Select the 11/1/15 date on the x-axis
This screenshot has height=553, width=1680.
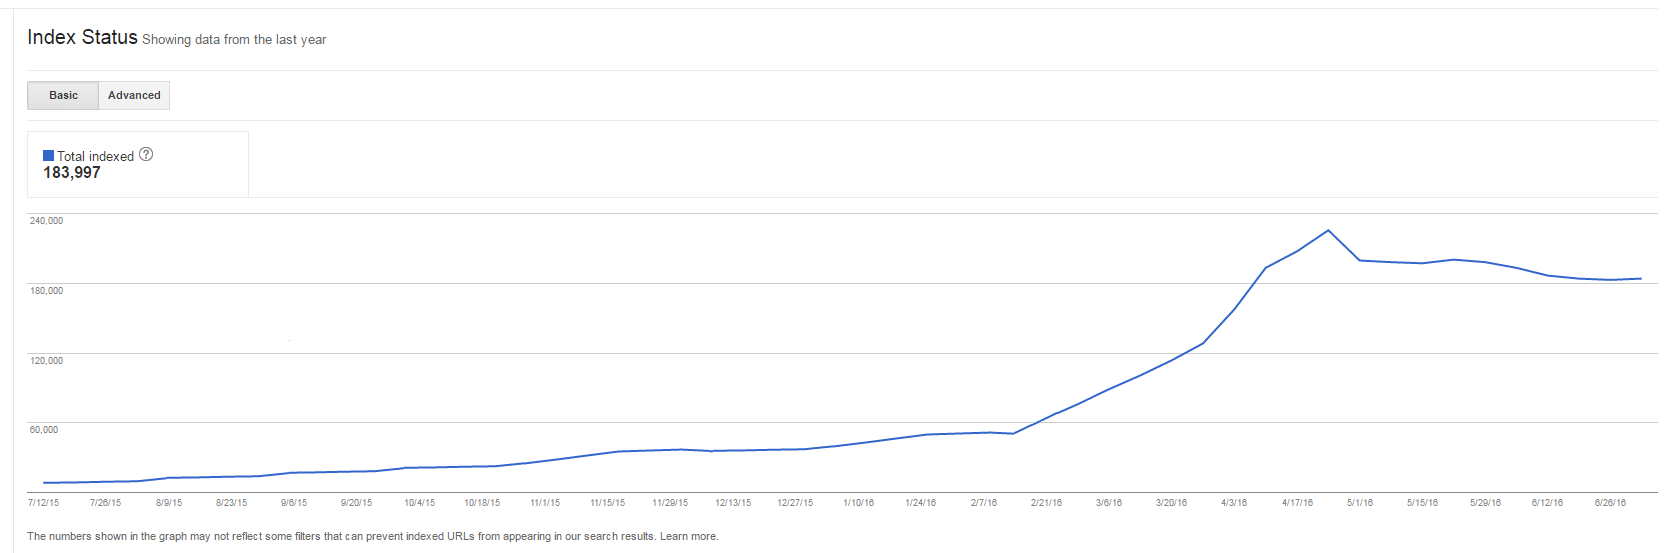(545, 503)
